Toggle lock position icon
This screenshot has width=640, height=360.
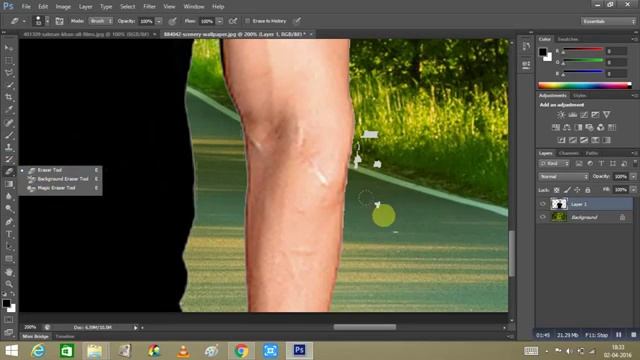point(577,190)
